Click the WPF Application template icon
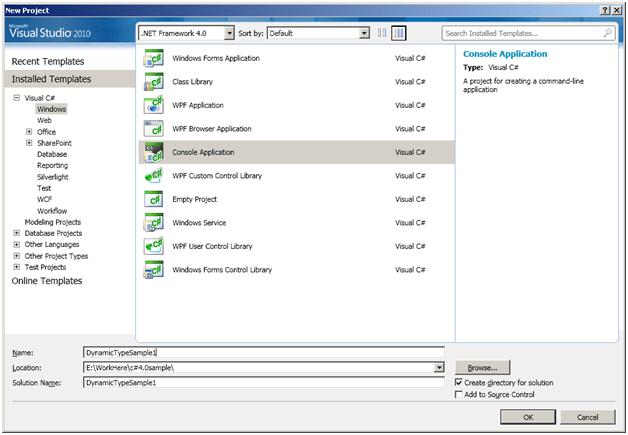This screenshot has height=435, width=628. point(154,105)
